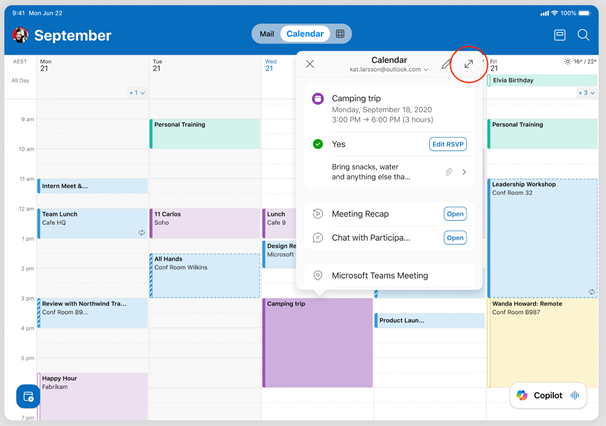Open the apps grid icon next to Calendar
The width and height of the screenshot is (606, 426).
coord(340,34)
